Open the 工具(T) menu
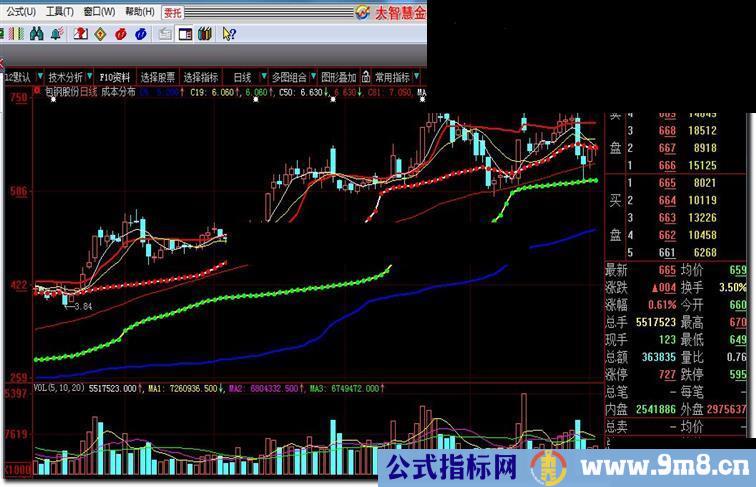 (x=60, y=12)
